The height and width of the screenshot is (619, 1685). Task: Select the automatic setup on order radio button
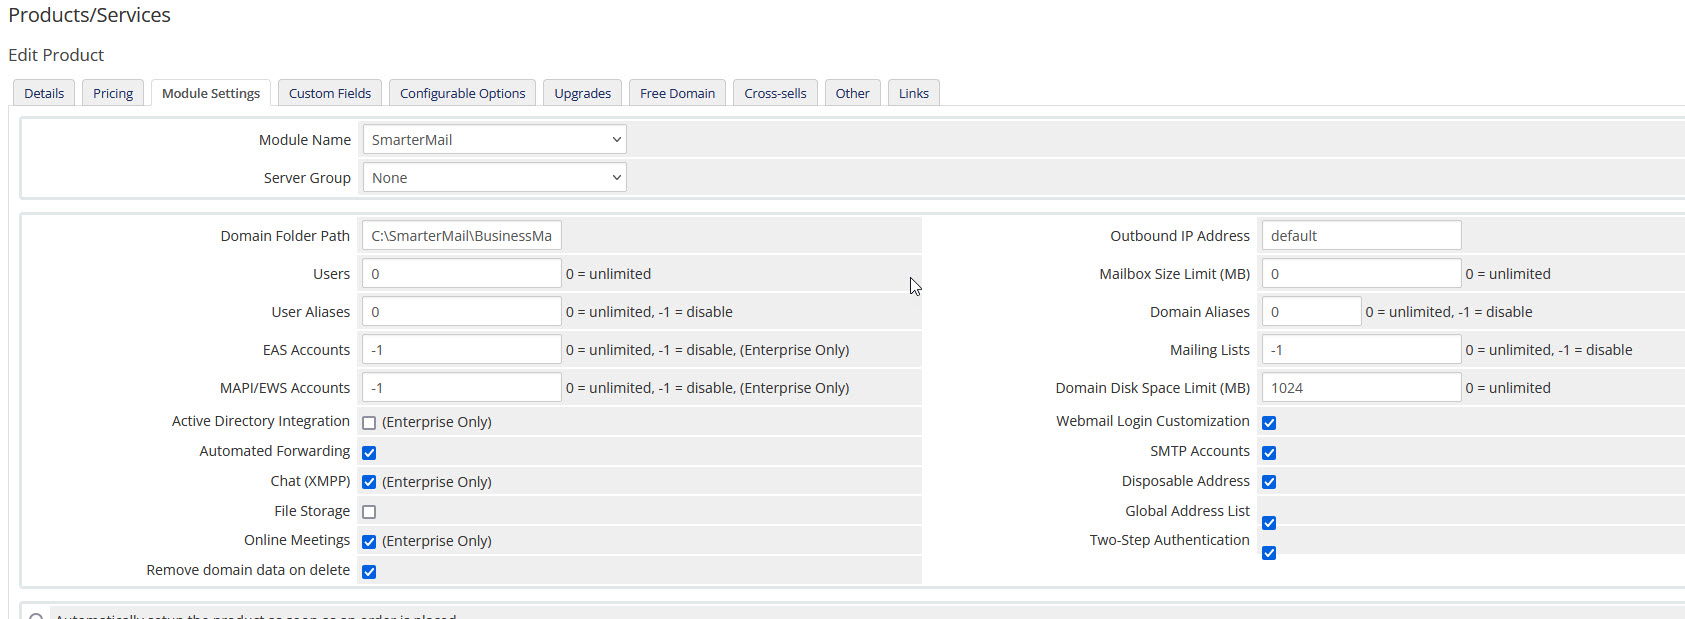(x=36, y=616)
